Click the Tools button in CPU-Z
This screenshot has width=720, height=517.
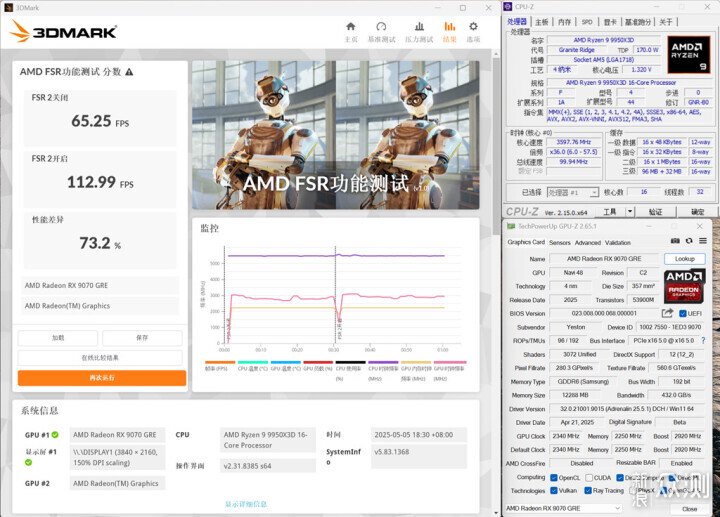(x=610, y=211)
